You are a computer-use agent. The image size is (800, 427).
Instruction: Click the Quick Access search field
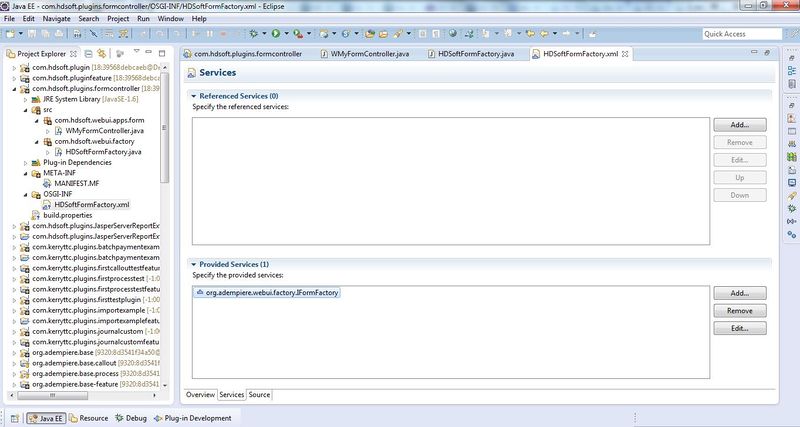click(x=740, y=34)
